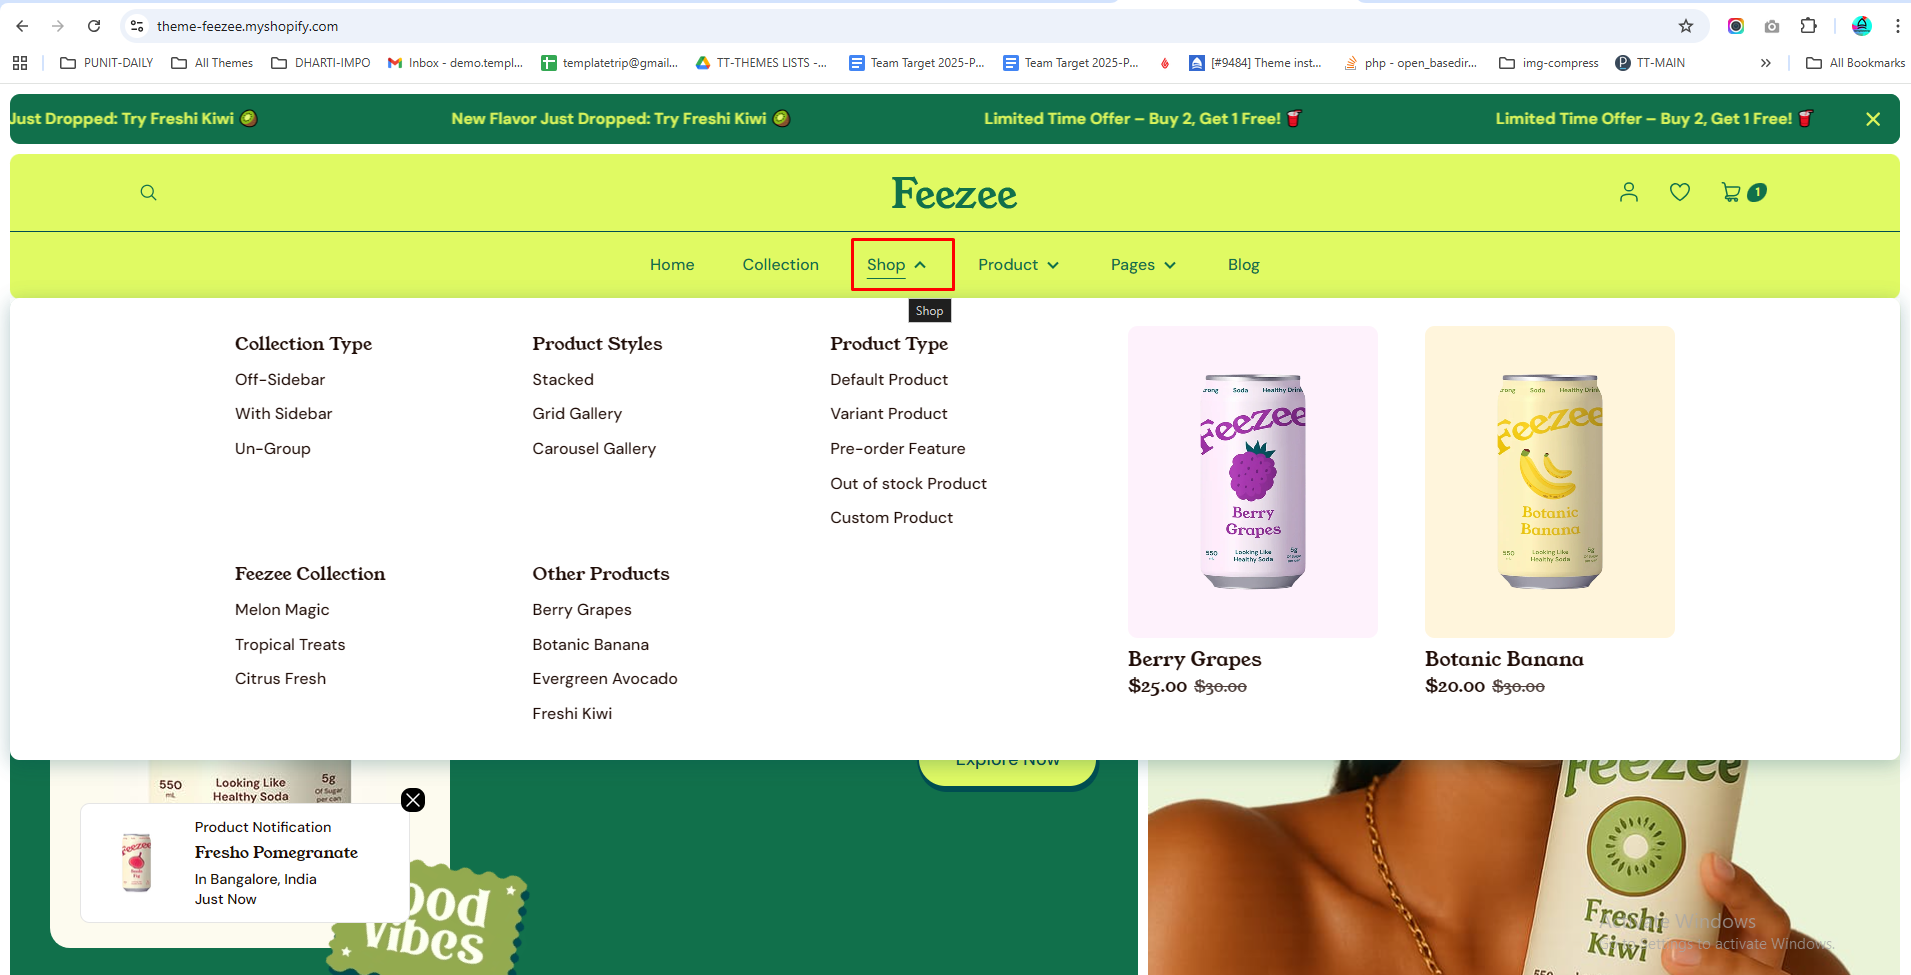Dismiss the announcement bar with X
The width and height of the screenshot is (1911, 975).
click(1873, 119)
